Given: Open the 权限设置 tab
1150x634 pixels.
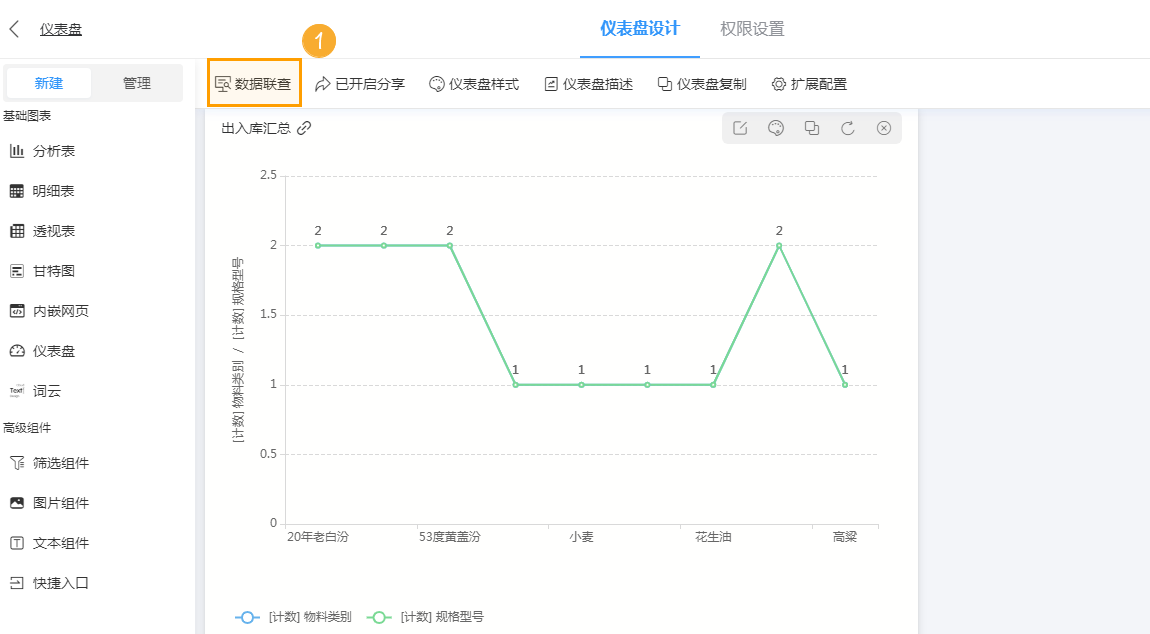Looking at the screenshot, I should point(752,29).
